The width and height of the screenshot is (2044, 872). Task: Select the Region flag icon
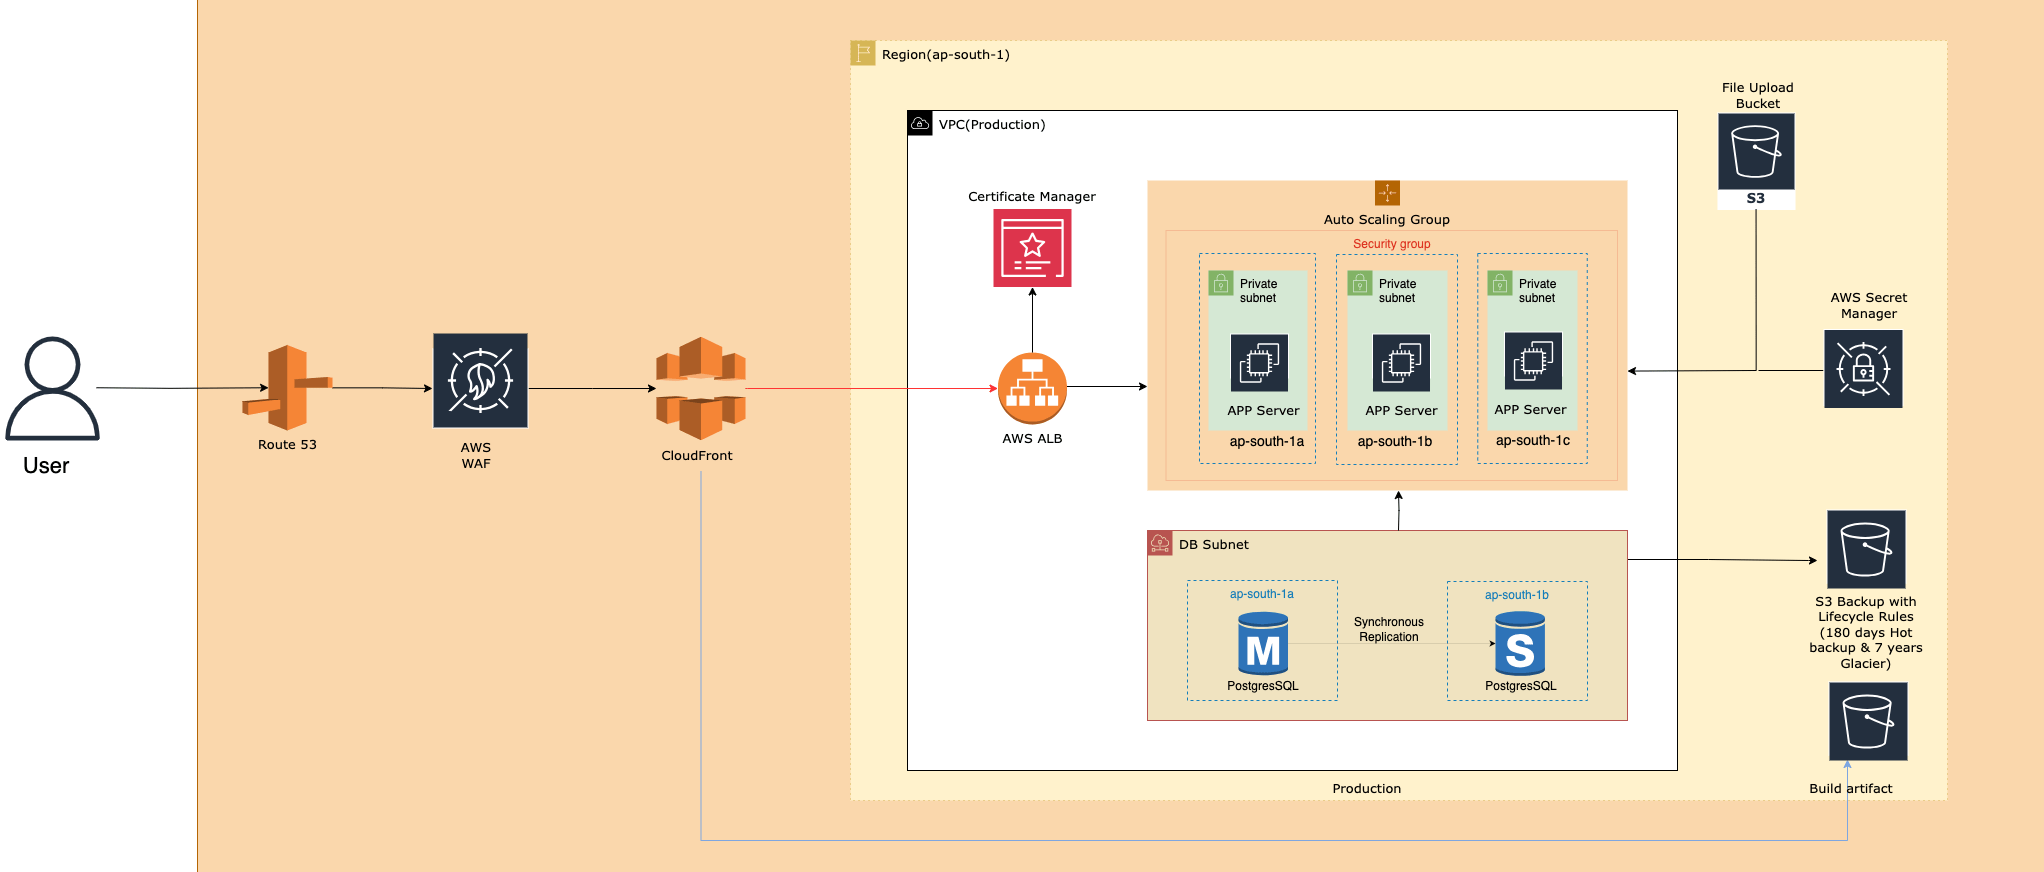[x=863, y=53]
